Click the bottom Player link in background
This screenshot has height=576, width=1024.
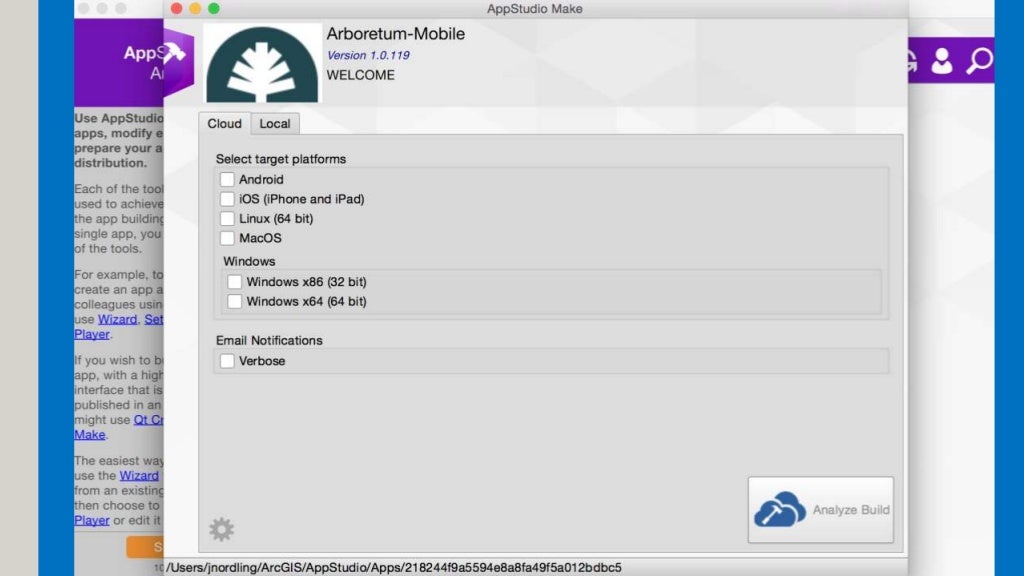coord(91,520)
